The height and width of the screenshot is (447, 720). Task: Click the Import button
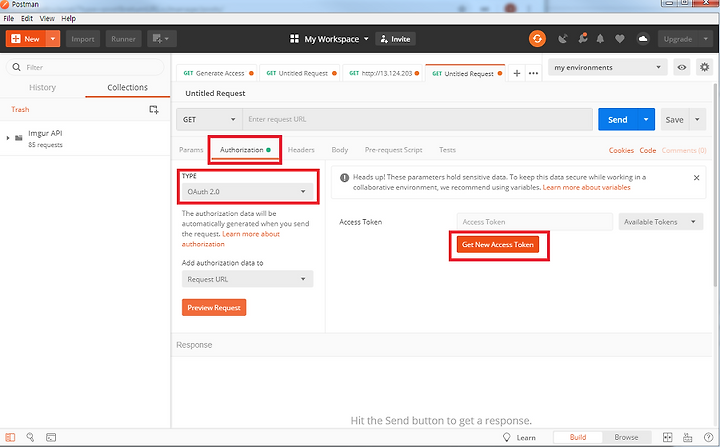click(x=83, y=39)
